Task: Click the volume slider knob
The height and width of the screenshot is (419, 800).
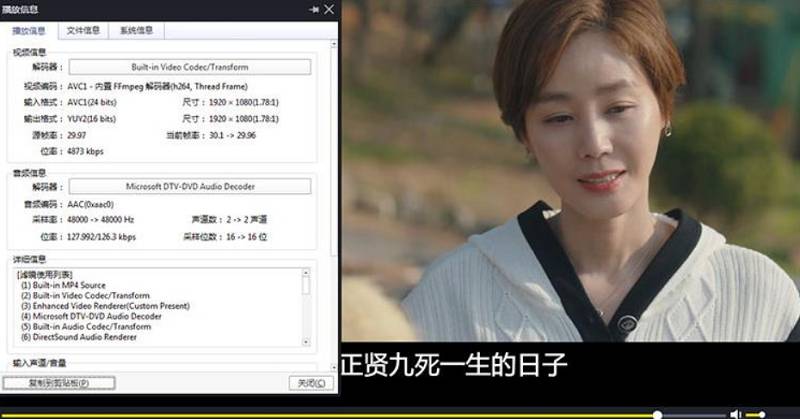Action: [x=762, y=414]
